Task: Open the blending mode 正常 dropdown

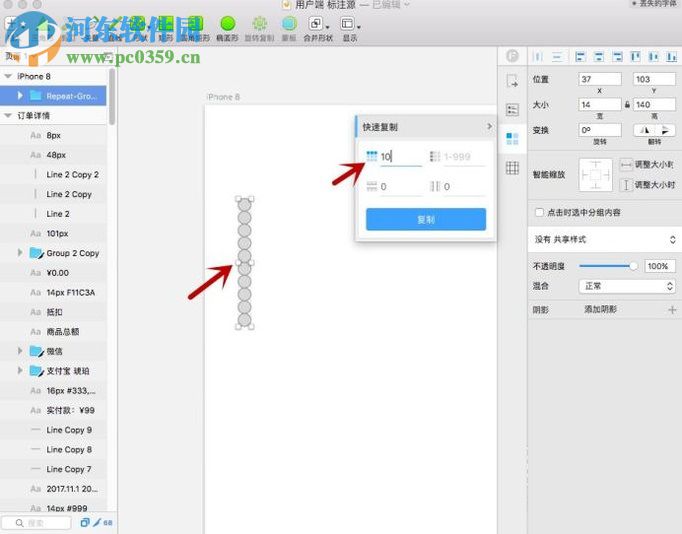Action: tap(627, 286)
